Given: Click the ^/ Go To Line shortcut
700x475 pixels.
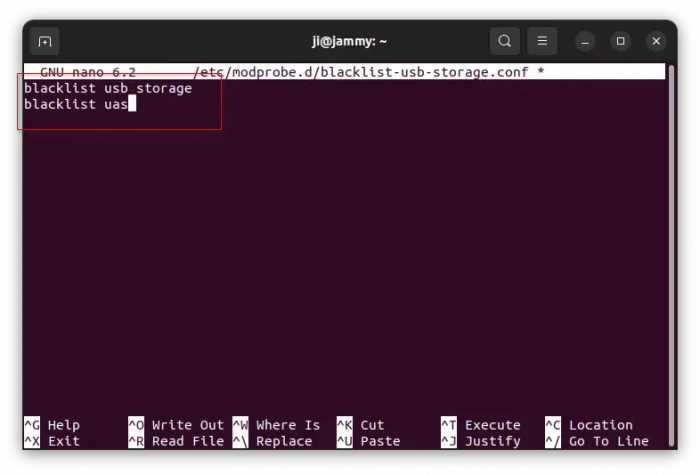Looking at the screenshot, I should pos(596,441).
